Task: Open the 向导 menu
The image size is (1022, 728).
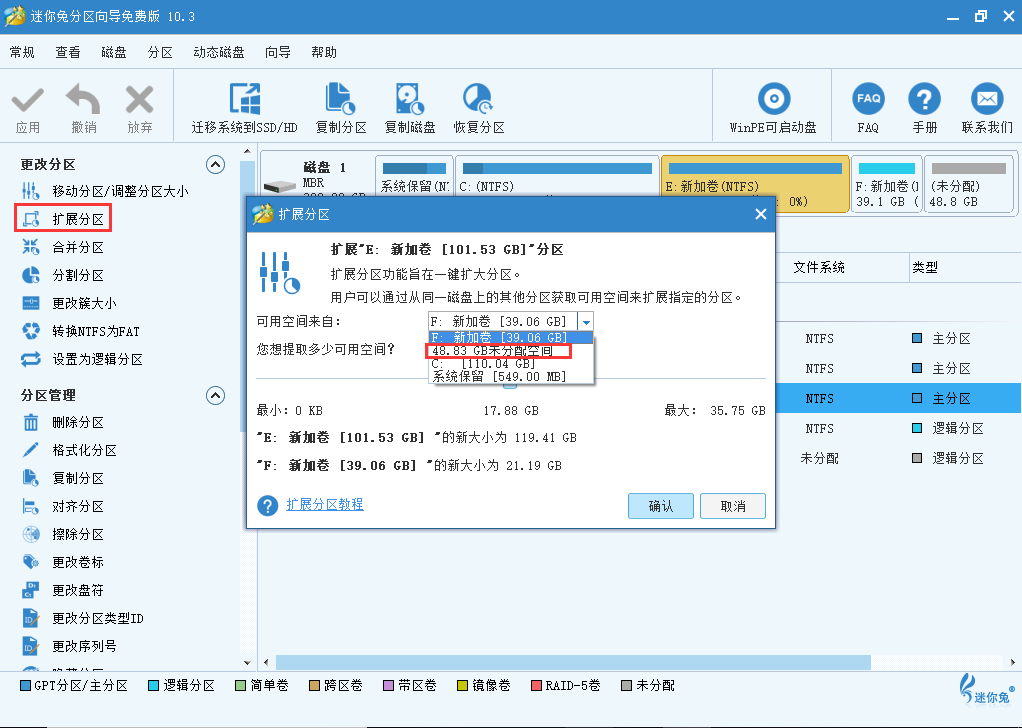Action: pyautogui.click(x=278, y=52)
